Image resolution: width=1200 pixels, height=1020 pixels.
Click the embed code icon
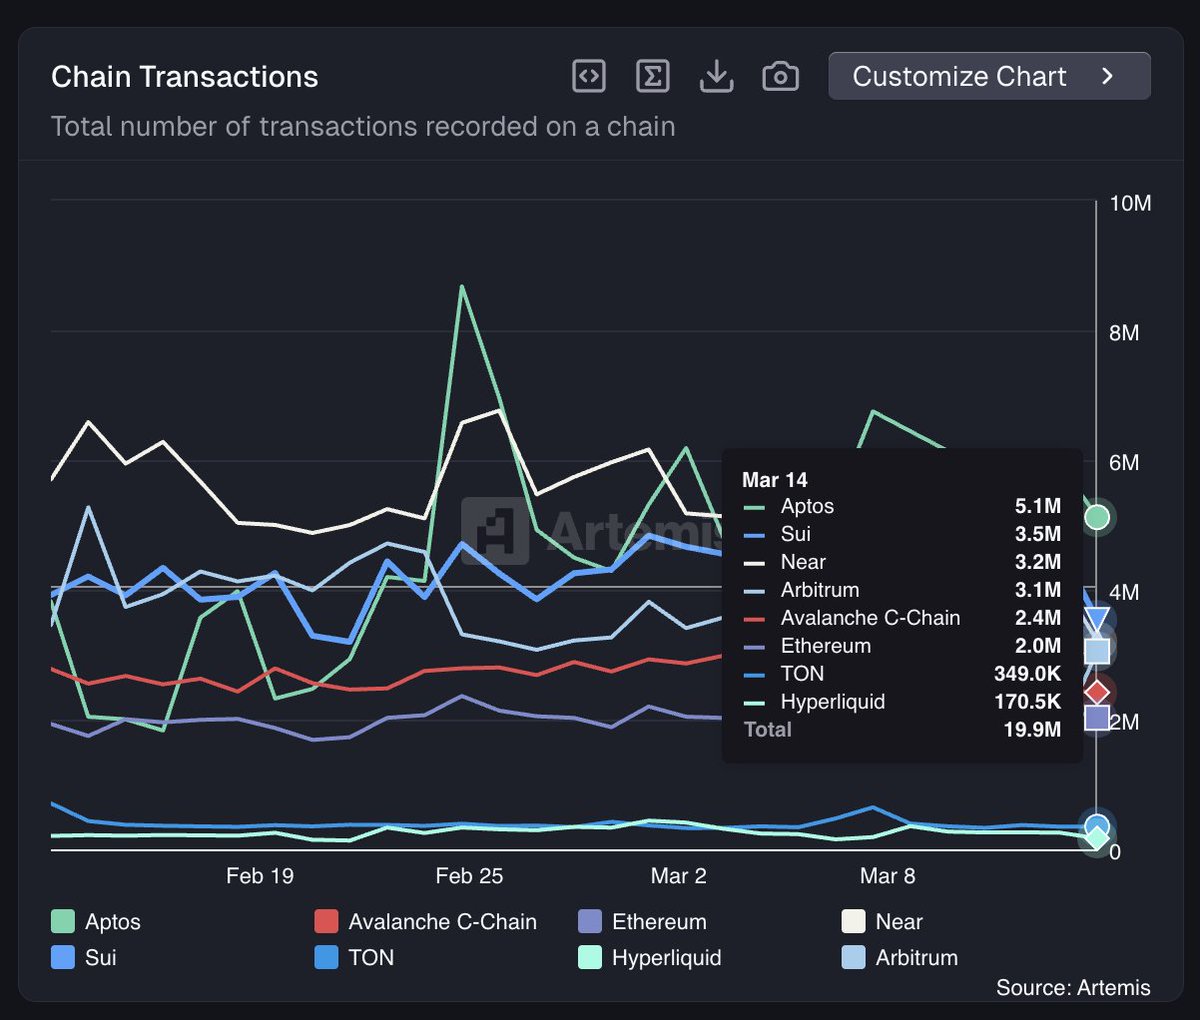point(588,75)
